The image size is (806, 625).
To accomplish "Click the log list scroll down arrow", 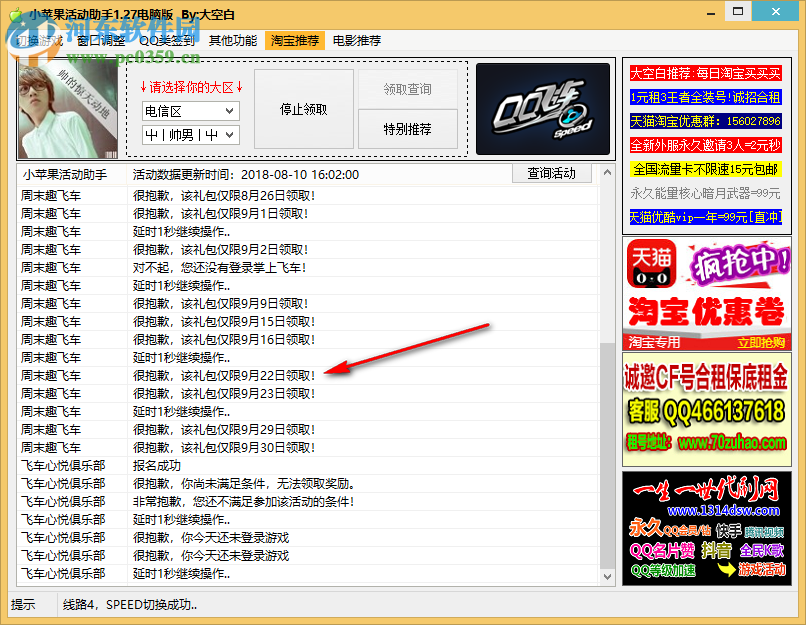I will click(607, 577).
